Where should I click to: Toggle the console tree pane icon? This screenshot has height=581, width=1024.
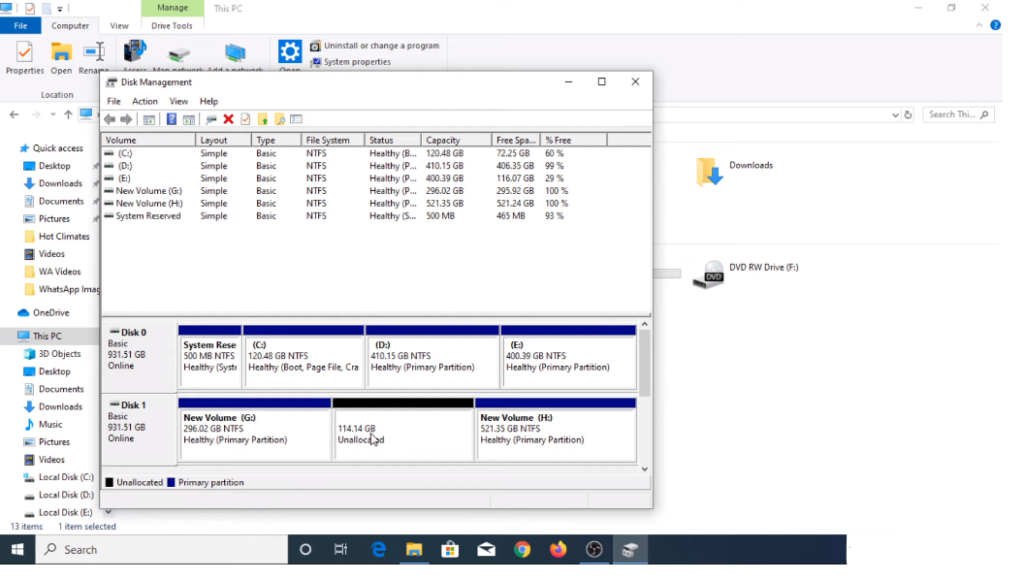pyautogui.click(x=148, y=119)
